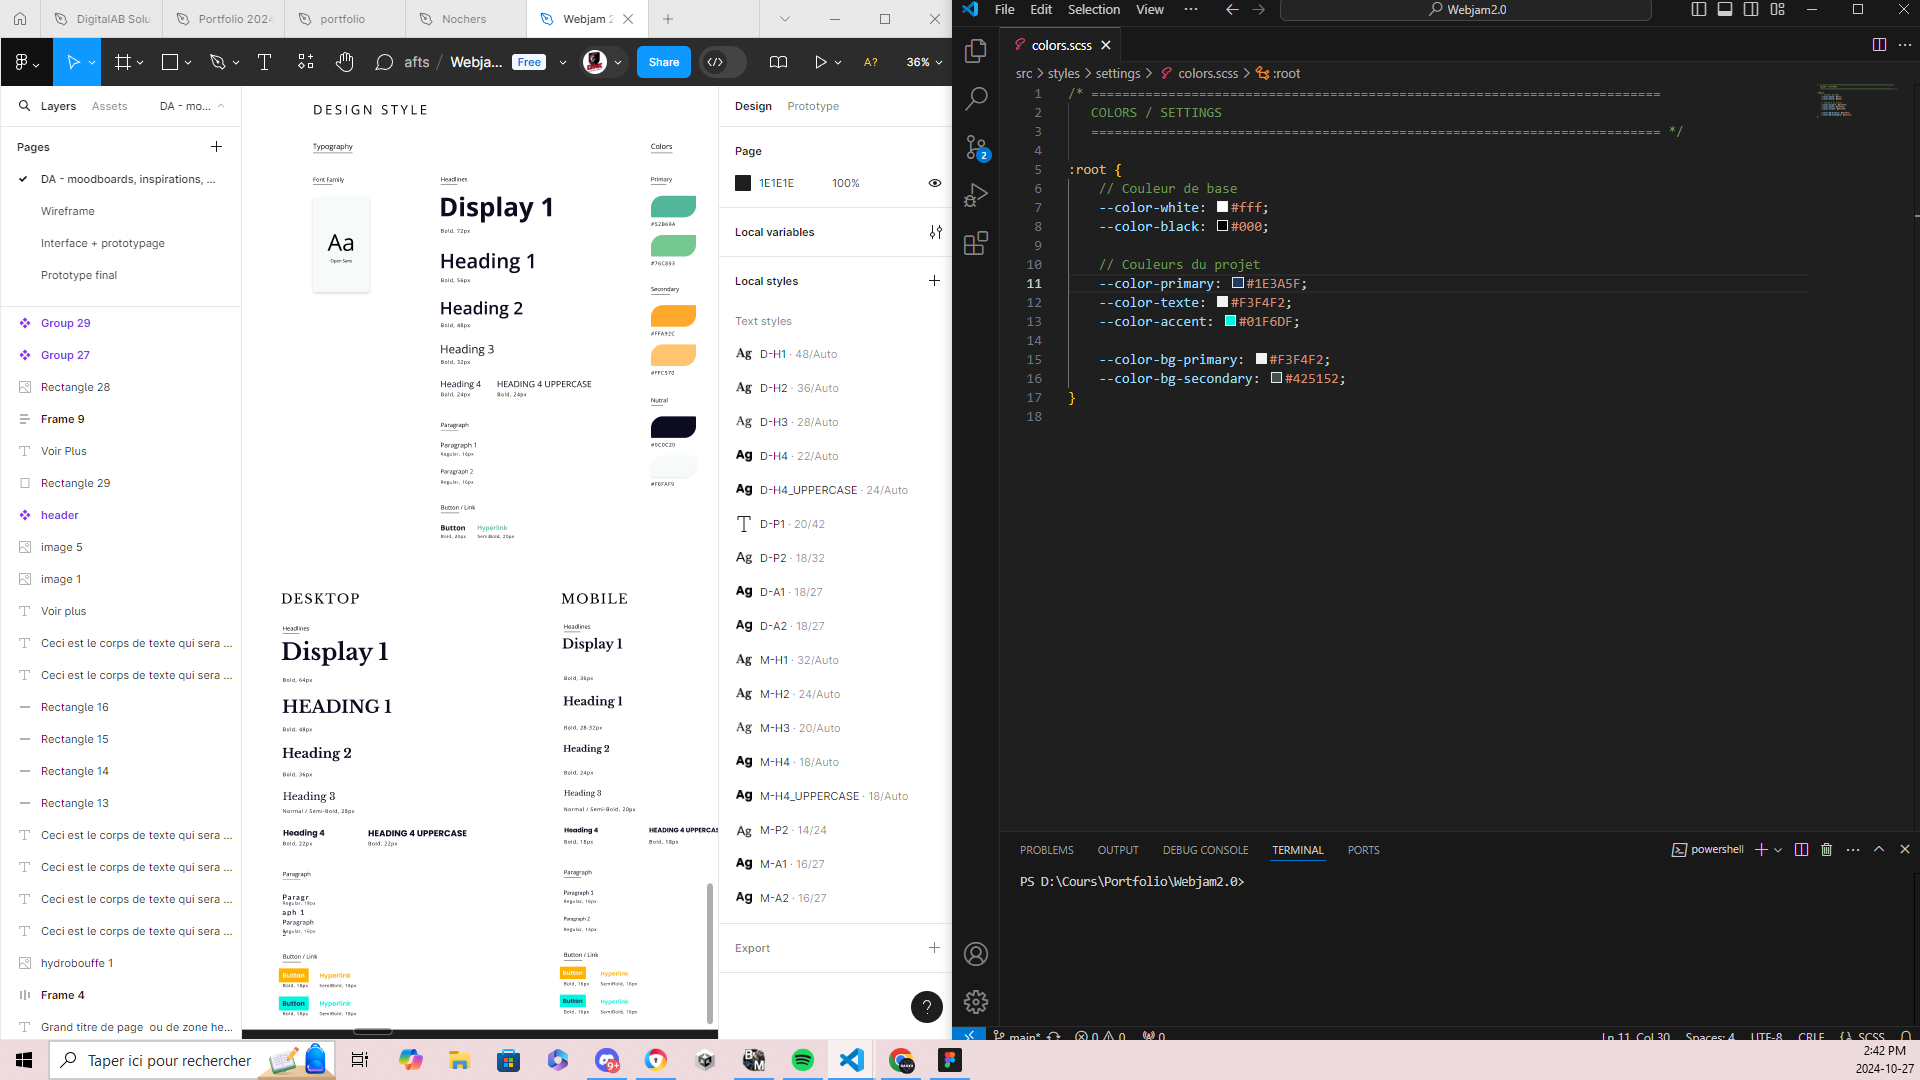1920x1080 pixels.
Task: Expand the Local variables section
Action: click(935, 231)
